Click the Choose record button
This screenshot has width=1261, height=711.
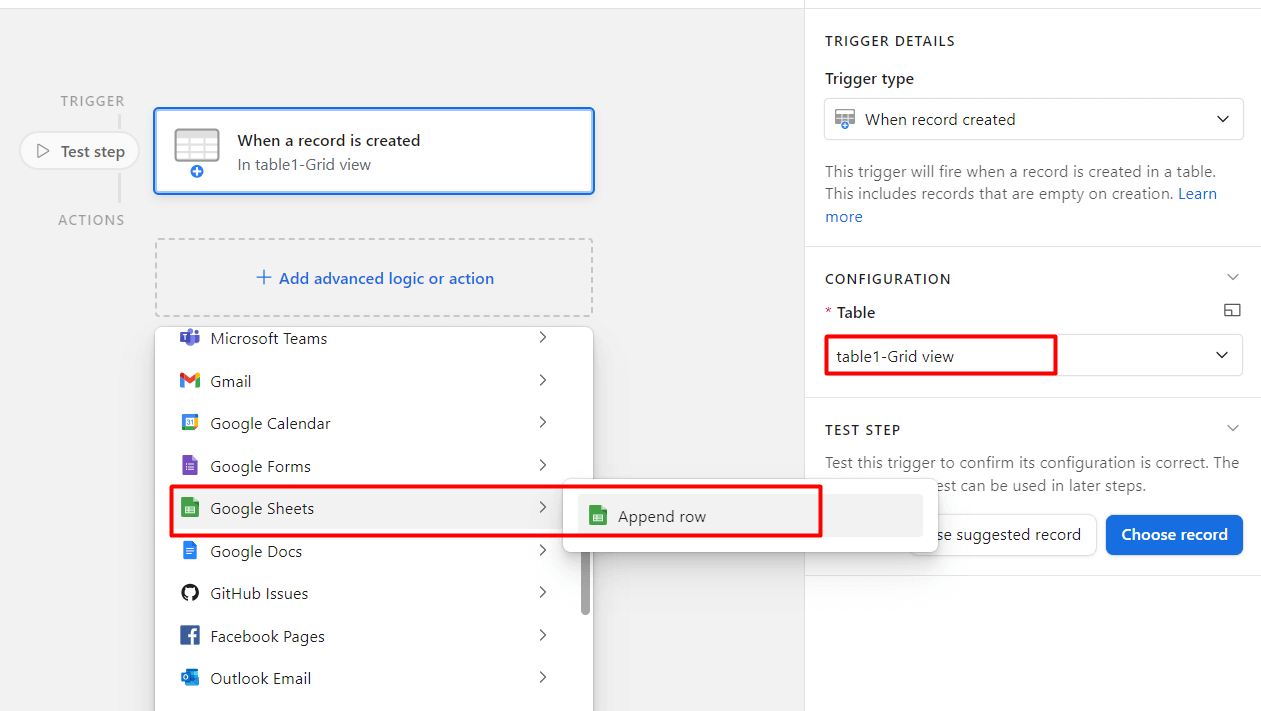tap(1174, 534)
